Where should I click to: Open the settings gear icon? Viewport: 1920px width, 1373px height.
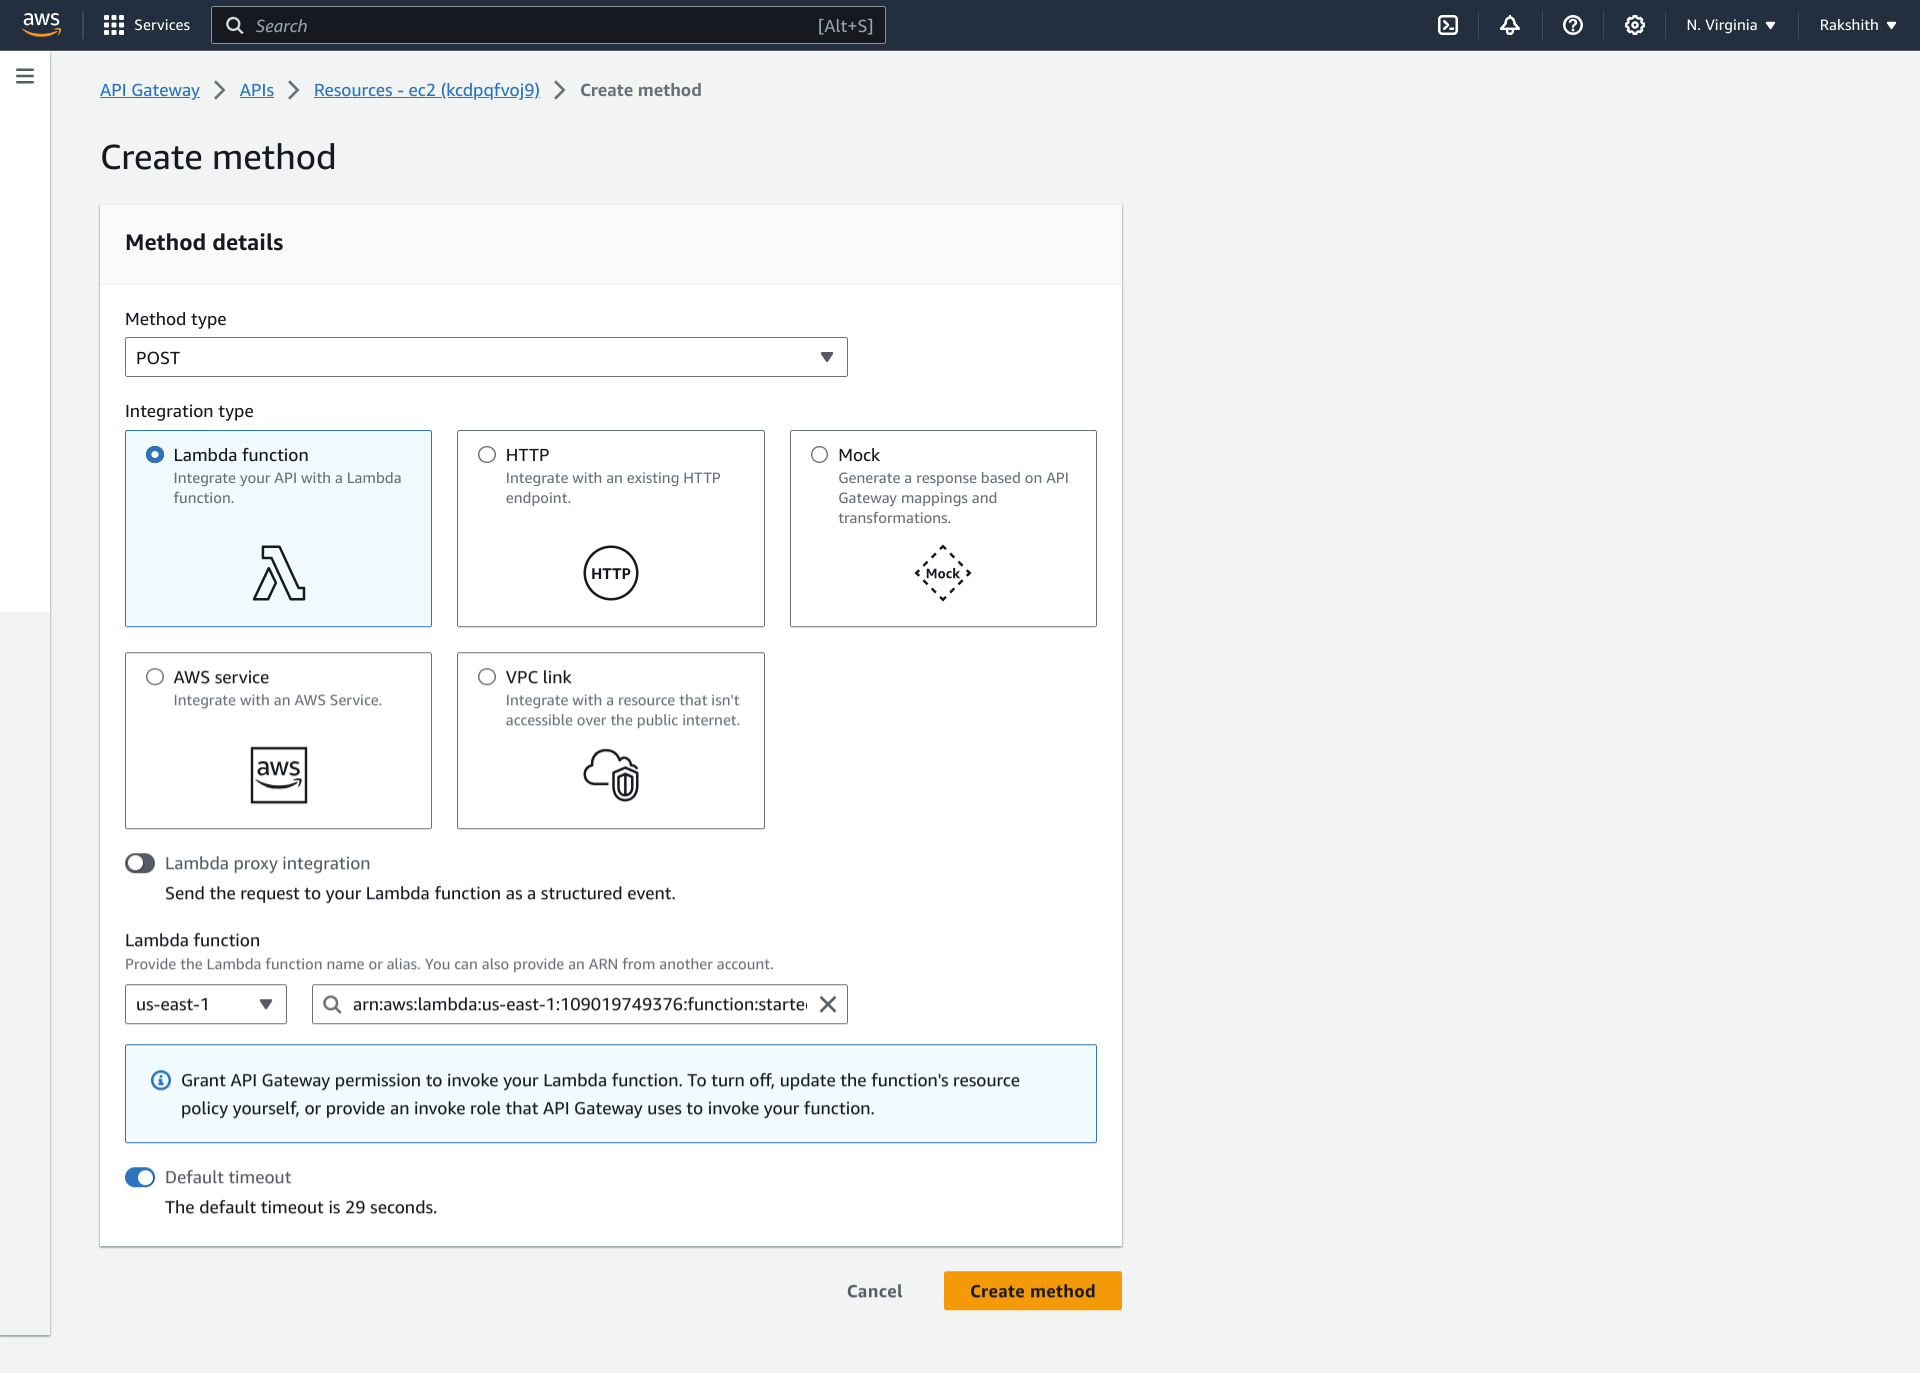click(x=1635, y=25)
